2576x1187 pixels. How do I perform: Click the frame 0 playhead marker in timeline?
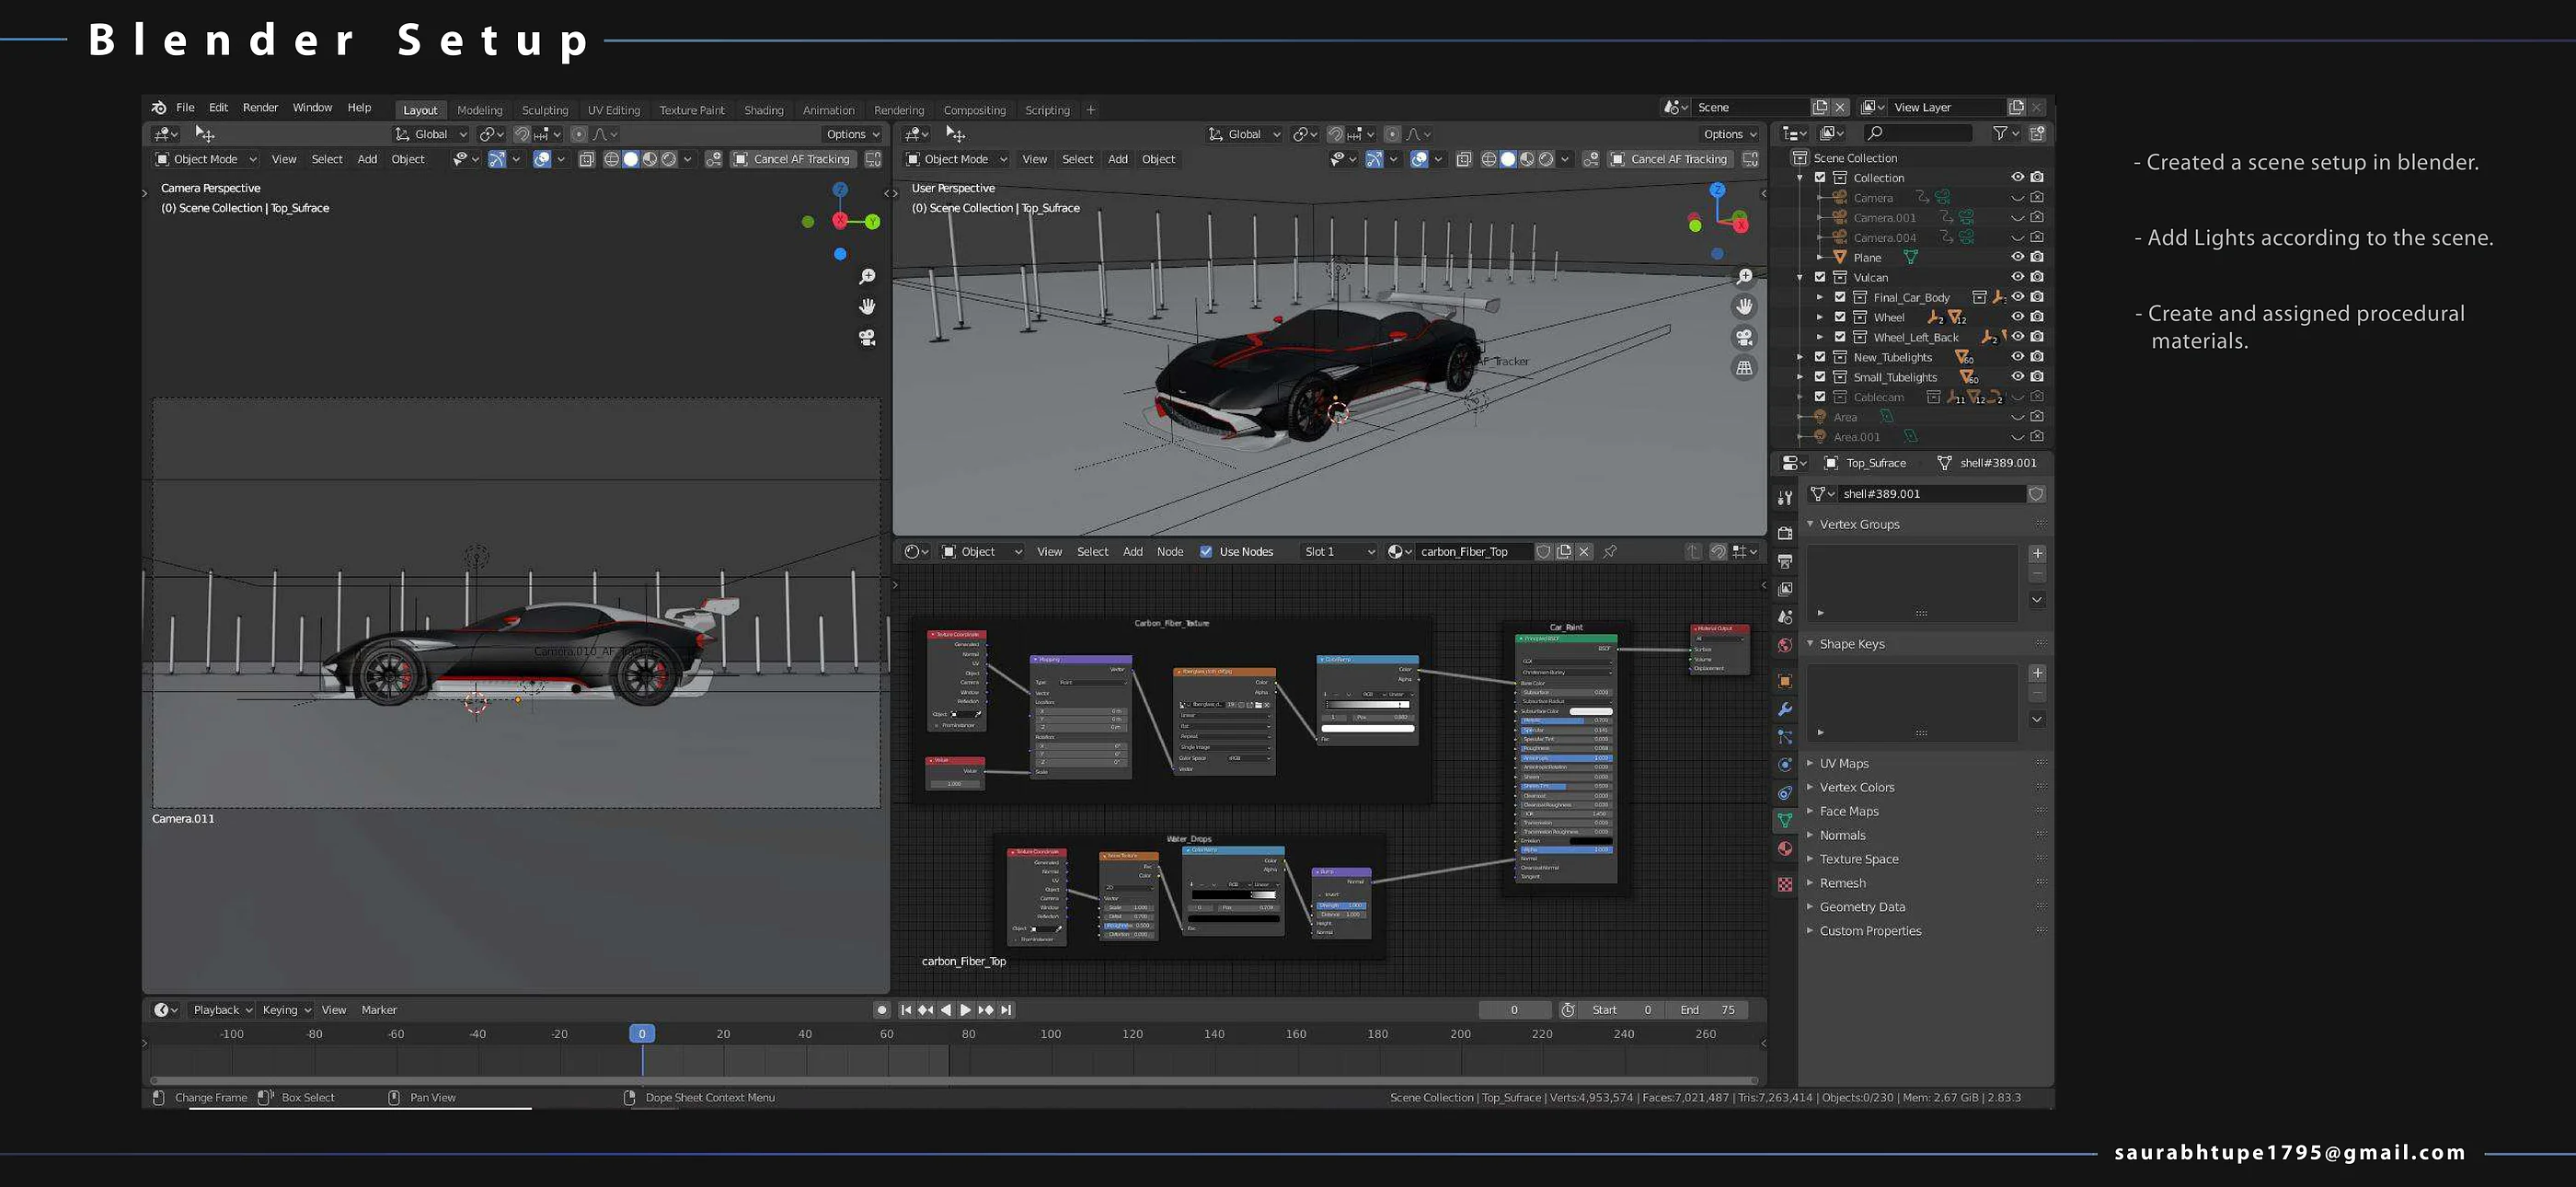point(642,1034)
